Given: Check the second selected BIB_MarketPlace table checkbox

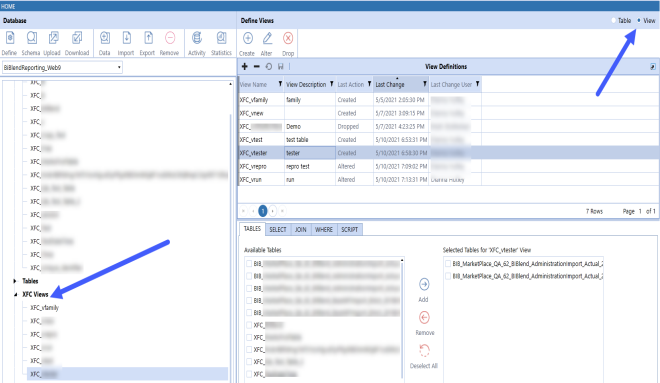Looking at the screenshot, I should coord(448,276).
